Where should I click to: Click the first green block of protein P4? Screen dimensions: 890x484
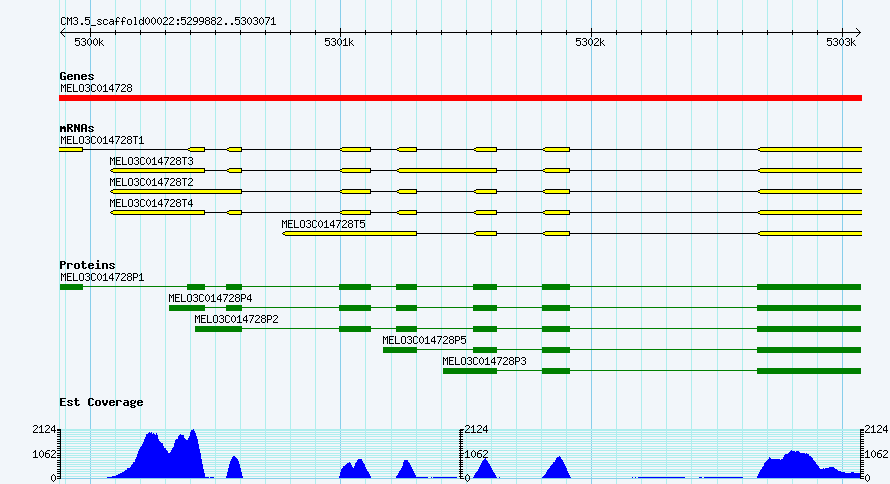pos(187,308)
